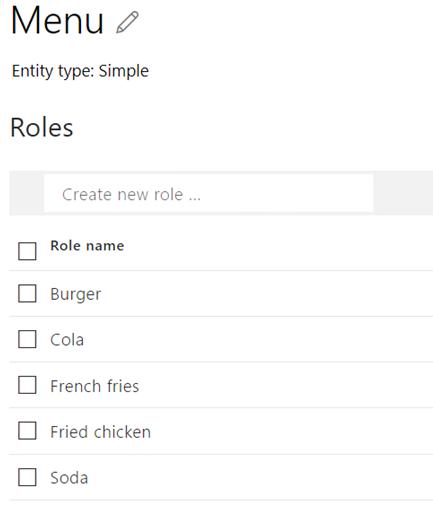Image resolution: width=433 pixels, height=513 pixels.
Task: Click the Entity type: Simple label
Action: [x=80, y=71]
